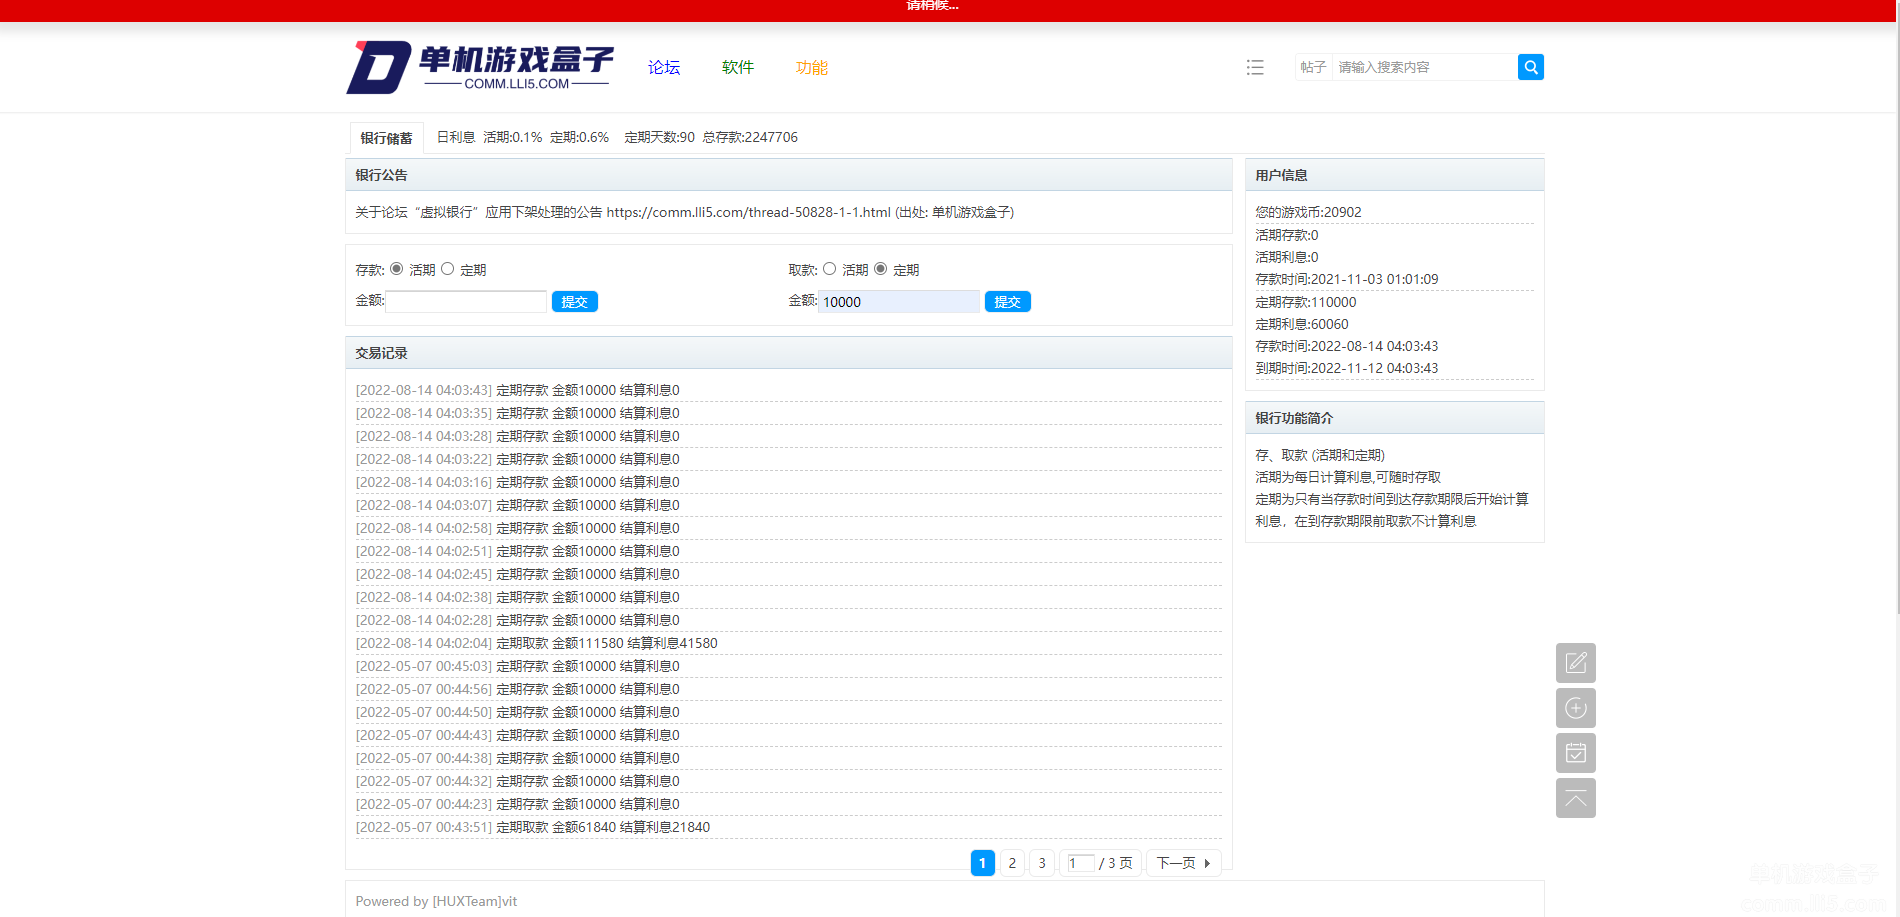The image size is (1900, 917).
Task: Go to page 2 of records
Action: [1012, 863]
